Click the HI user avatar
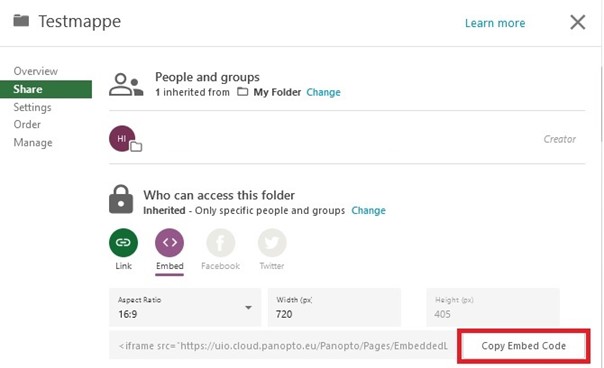Image resolution: width=604 pixels, height=368 pixels. point(122,138)
